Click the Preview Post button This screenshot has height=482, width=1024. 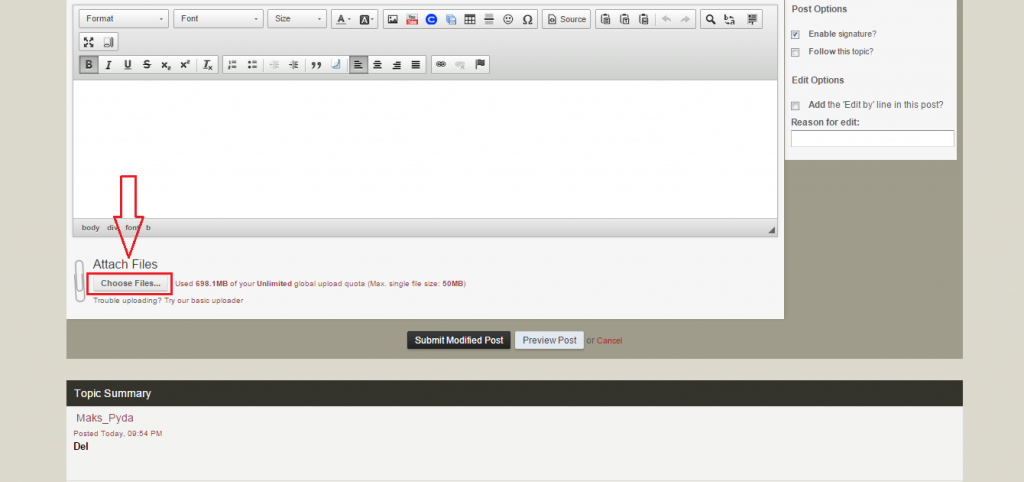549,340
